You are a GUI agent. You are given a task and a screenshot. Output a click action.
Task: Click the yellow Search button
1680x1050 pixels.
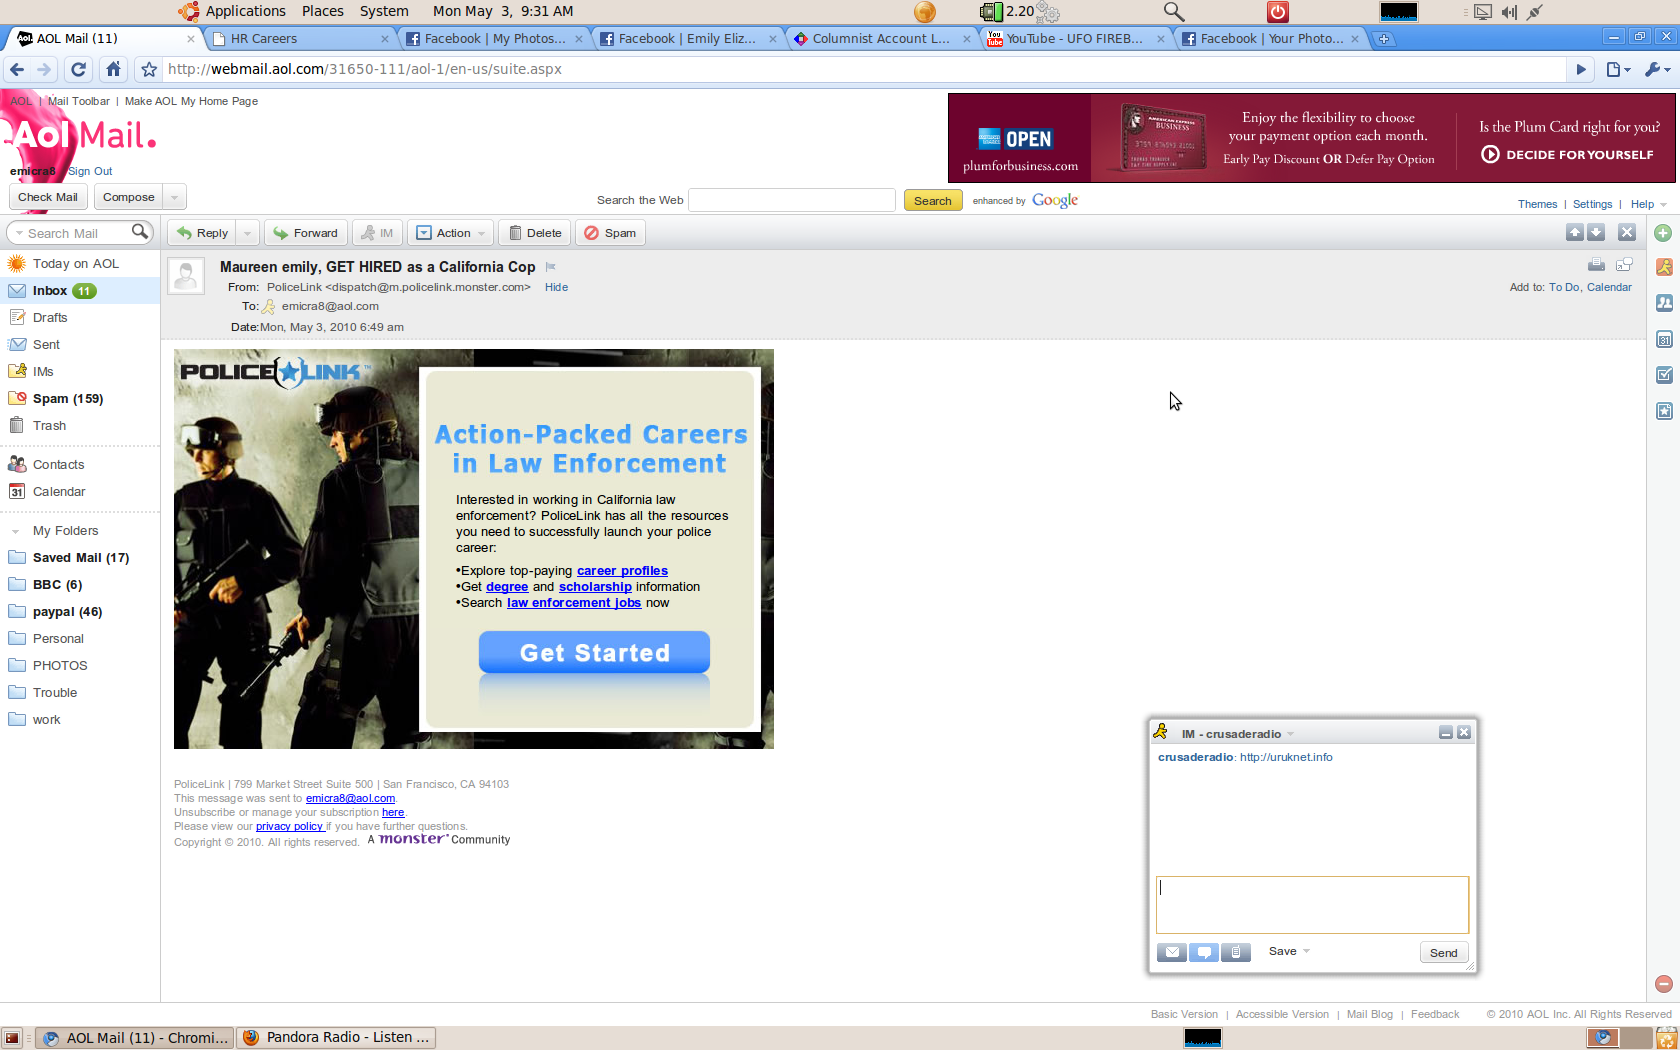pyautogui.click(x=933, y=200)
